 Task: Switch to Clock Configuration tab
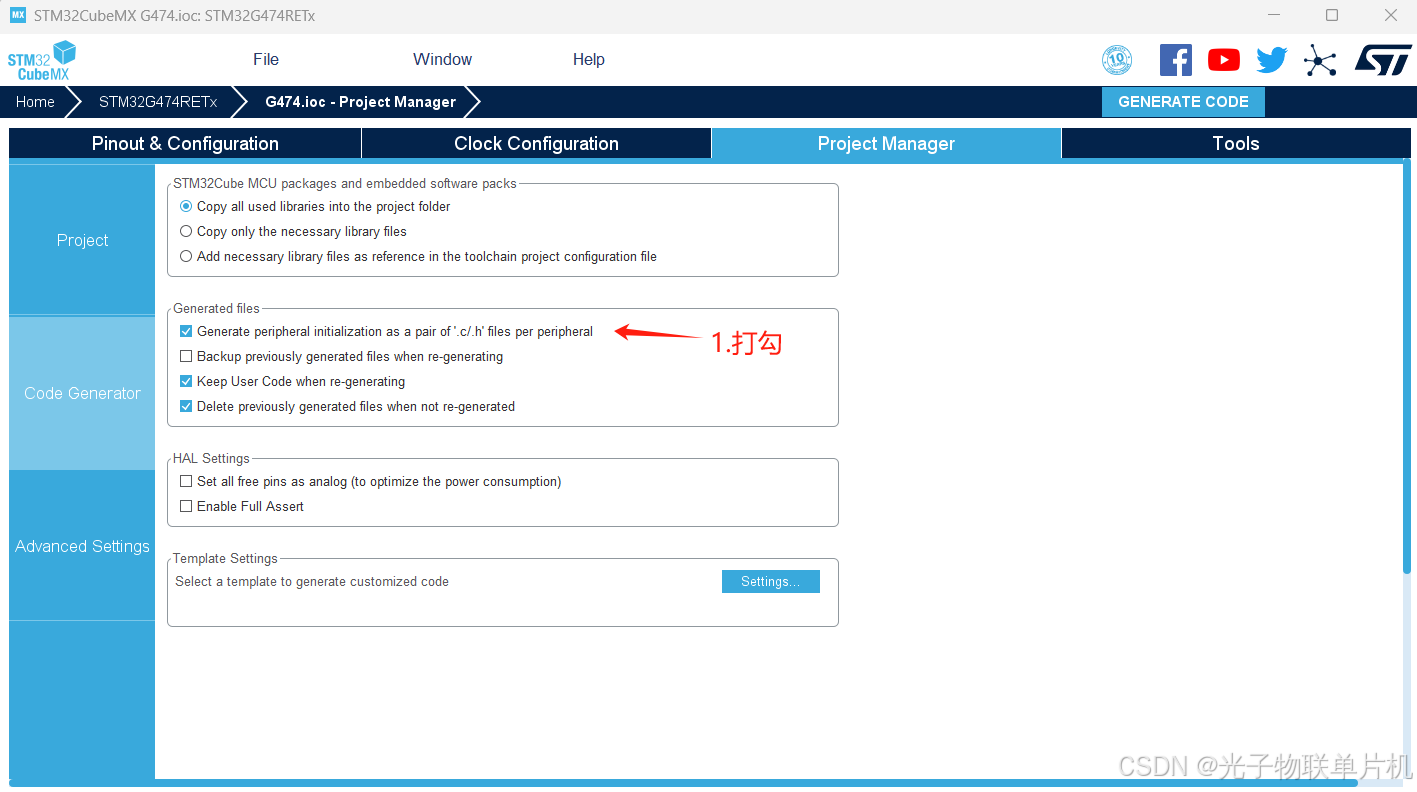(x=536, y=143)
